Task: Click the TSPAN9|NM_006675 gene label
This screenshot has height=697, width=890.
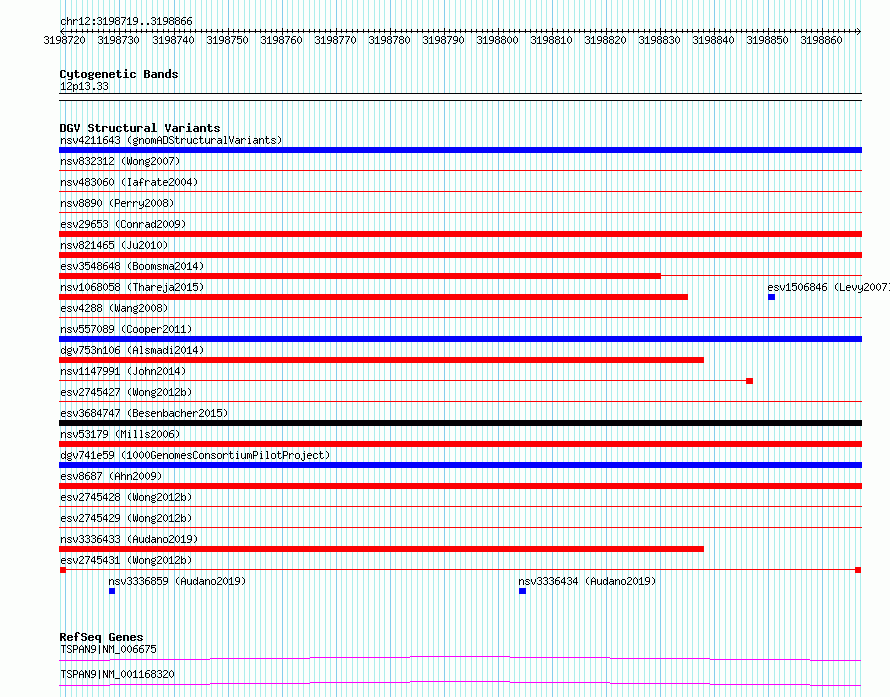Action: click(x=108, y=649)
